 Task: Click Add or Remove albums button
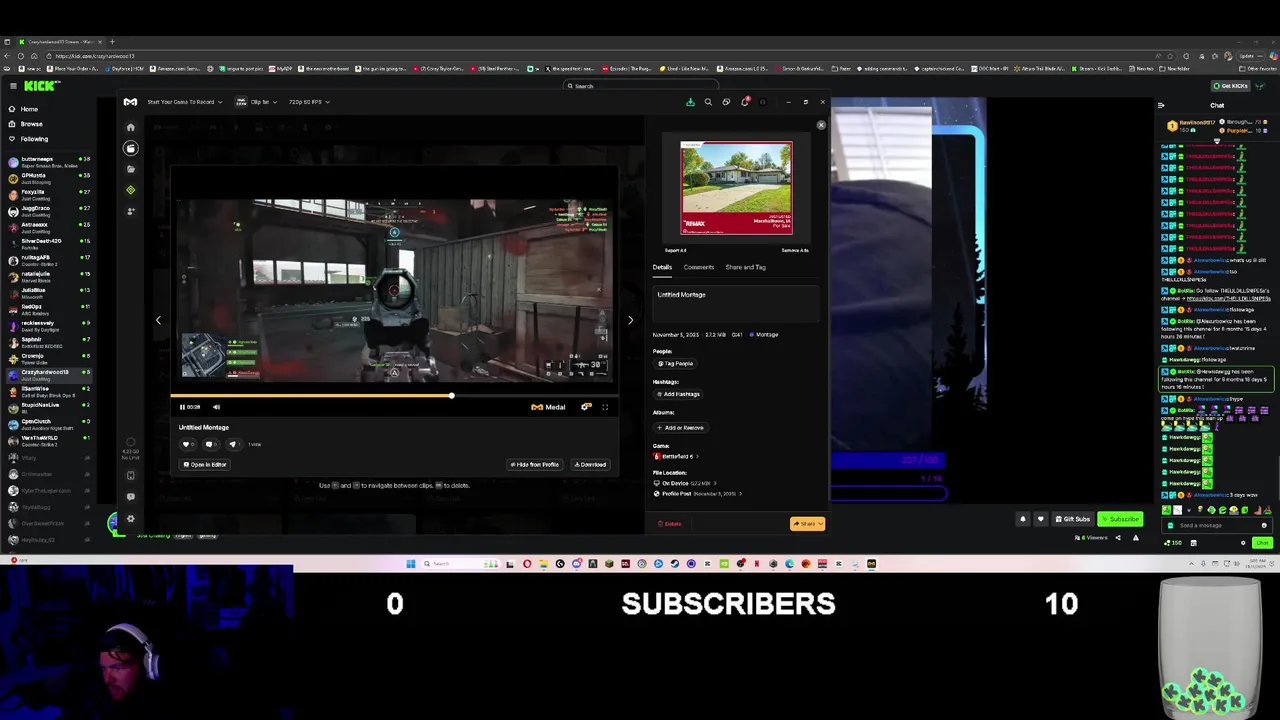680,428
